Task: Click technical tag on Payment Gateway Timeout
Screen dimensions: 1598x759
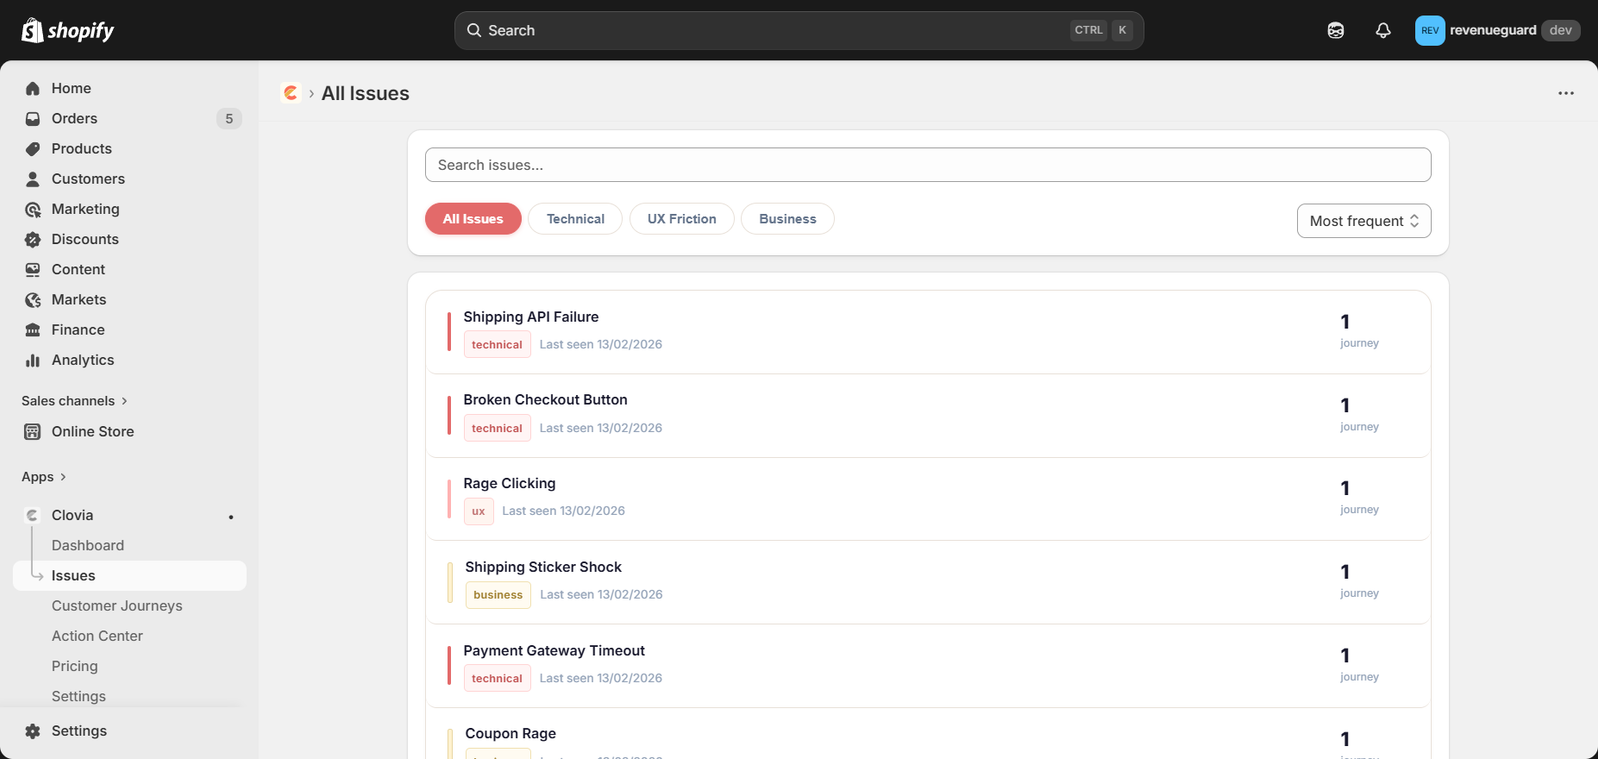Action: (497, 678)
